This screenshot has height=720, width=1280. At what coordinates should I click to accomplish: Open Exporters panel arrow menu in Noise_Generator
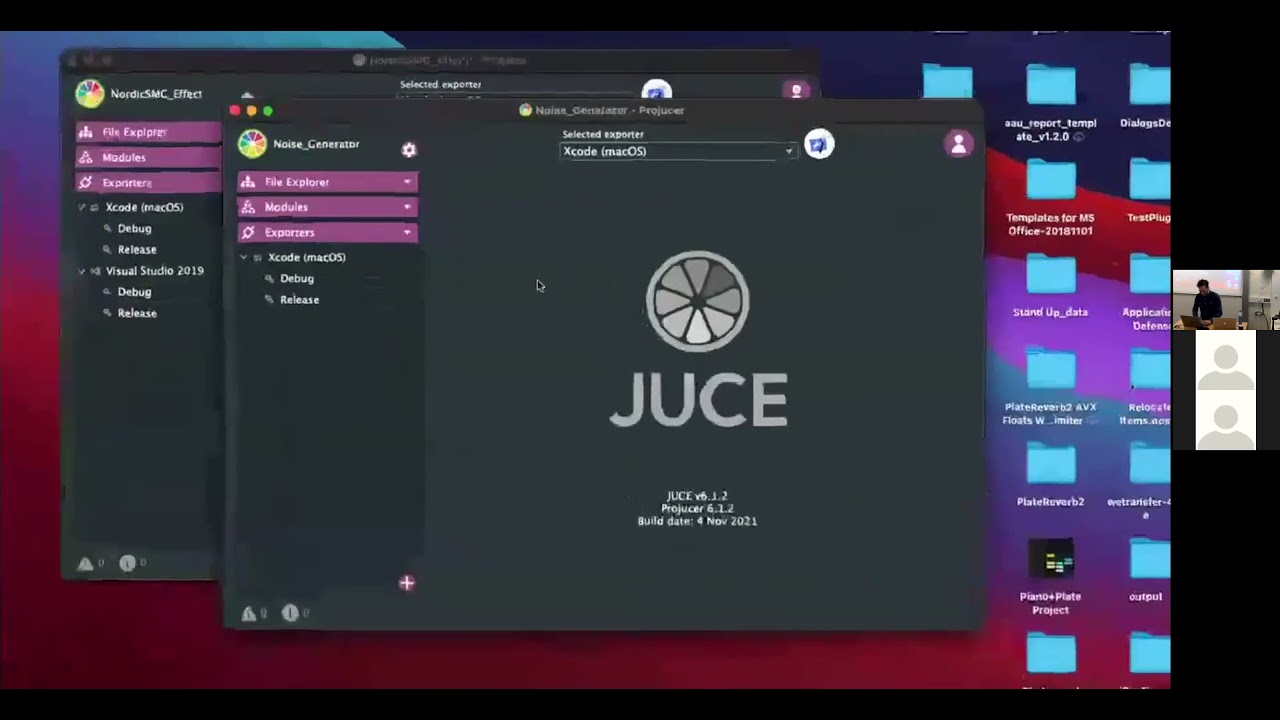click(407, 232)
